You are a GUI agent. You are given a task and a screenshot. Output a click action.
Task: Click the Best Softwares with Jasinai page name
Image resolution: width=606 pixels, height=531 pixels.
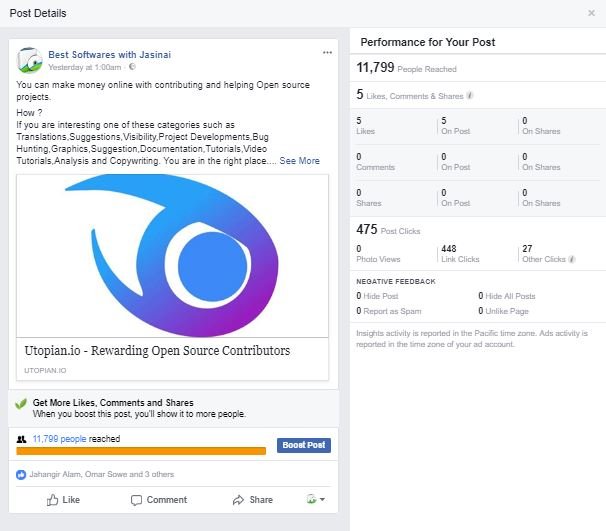click(x=109, y=55)
